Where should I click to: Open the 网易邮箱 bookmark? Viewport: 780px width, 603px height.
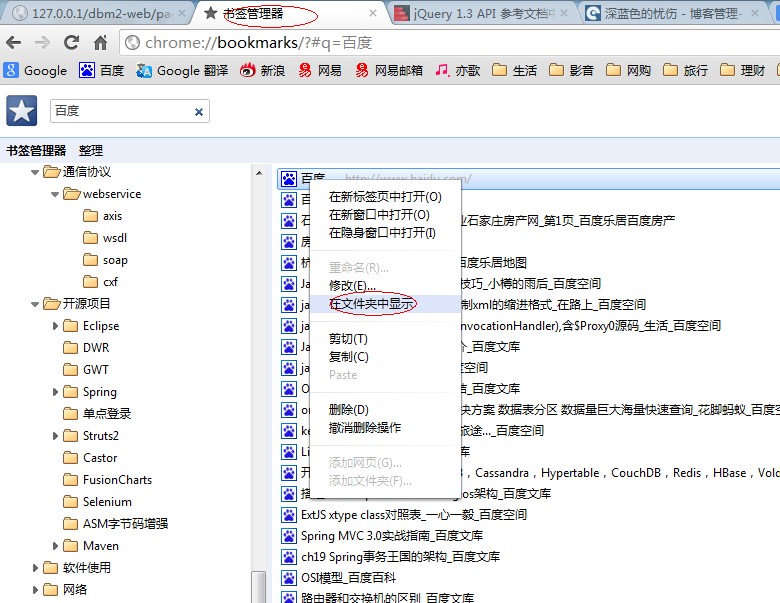tap(389, 70)
